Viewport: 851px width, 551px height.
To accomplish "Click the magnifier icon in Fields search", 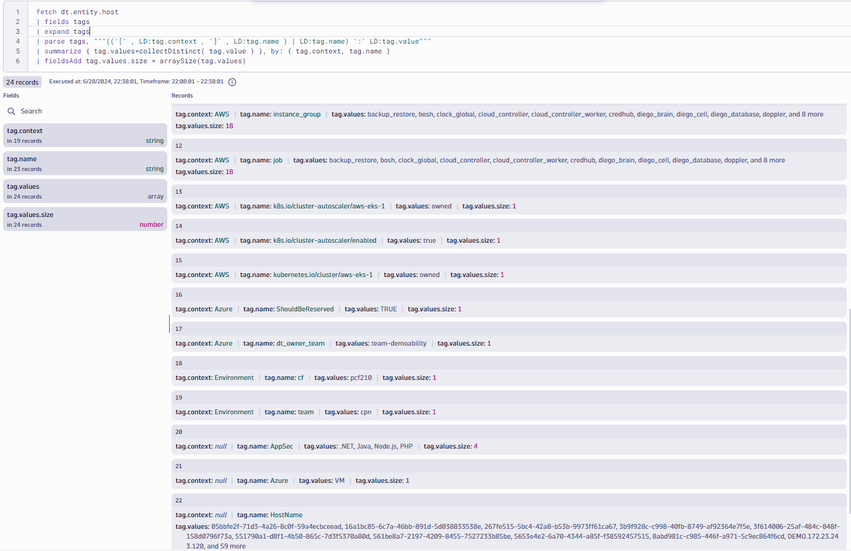I will pyautogui.click(x=12, y=111).
